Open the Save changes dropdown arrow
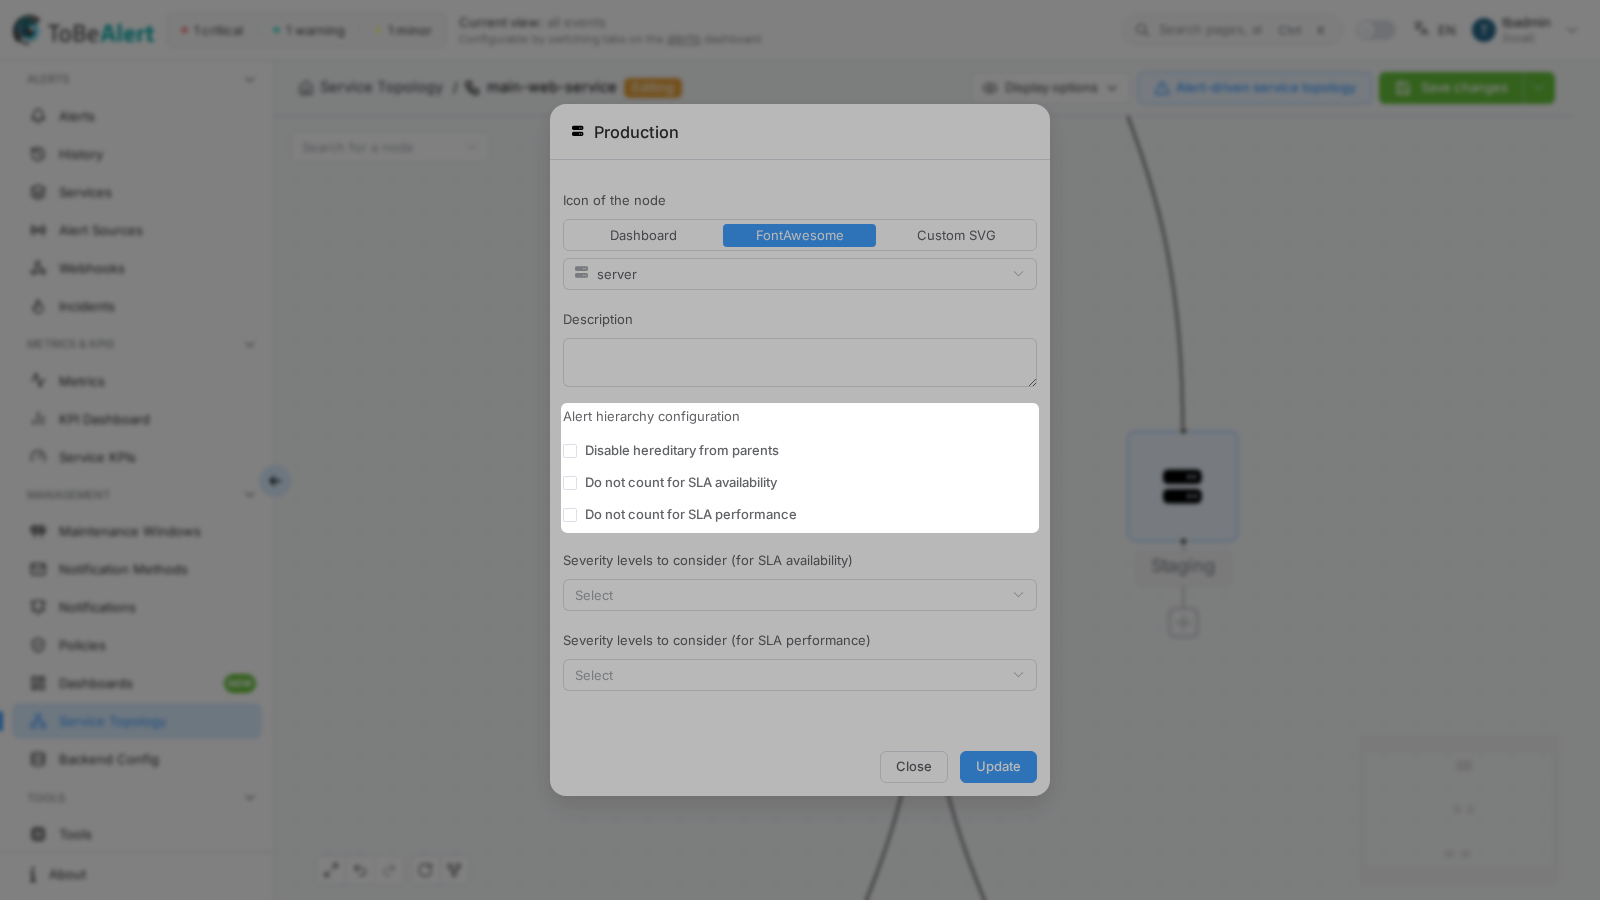 [x=1538, y=88]
